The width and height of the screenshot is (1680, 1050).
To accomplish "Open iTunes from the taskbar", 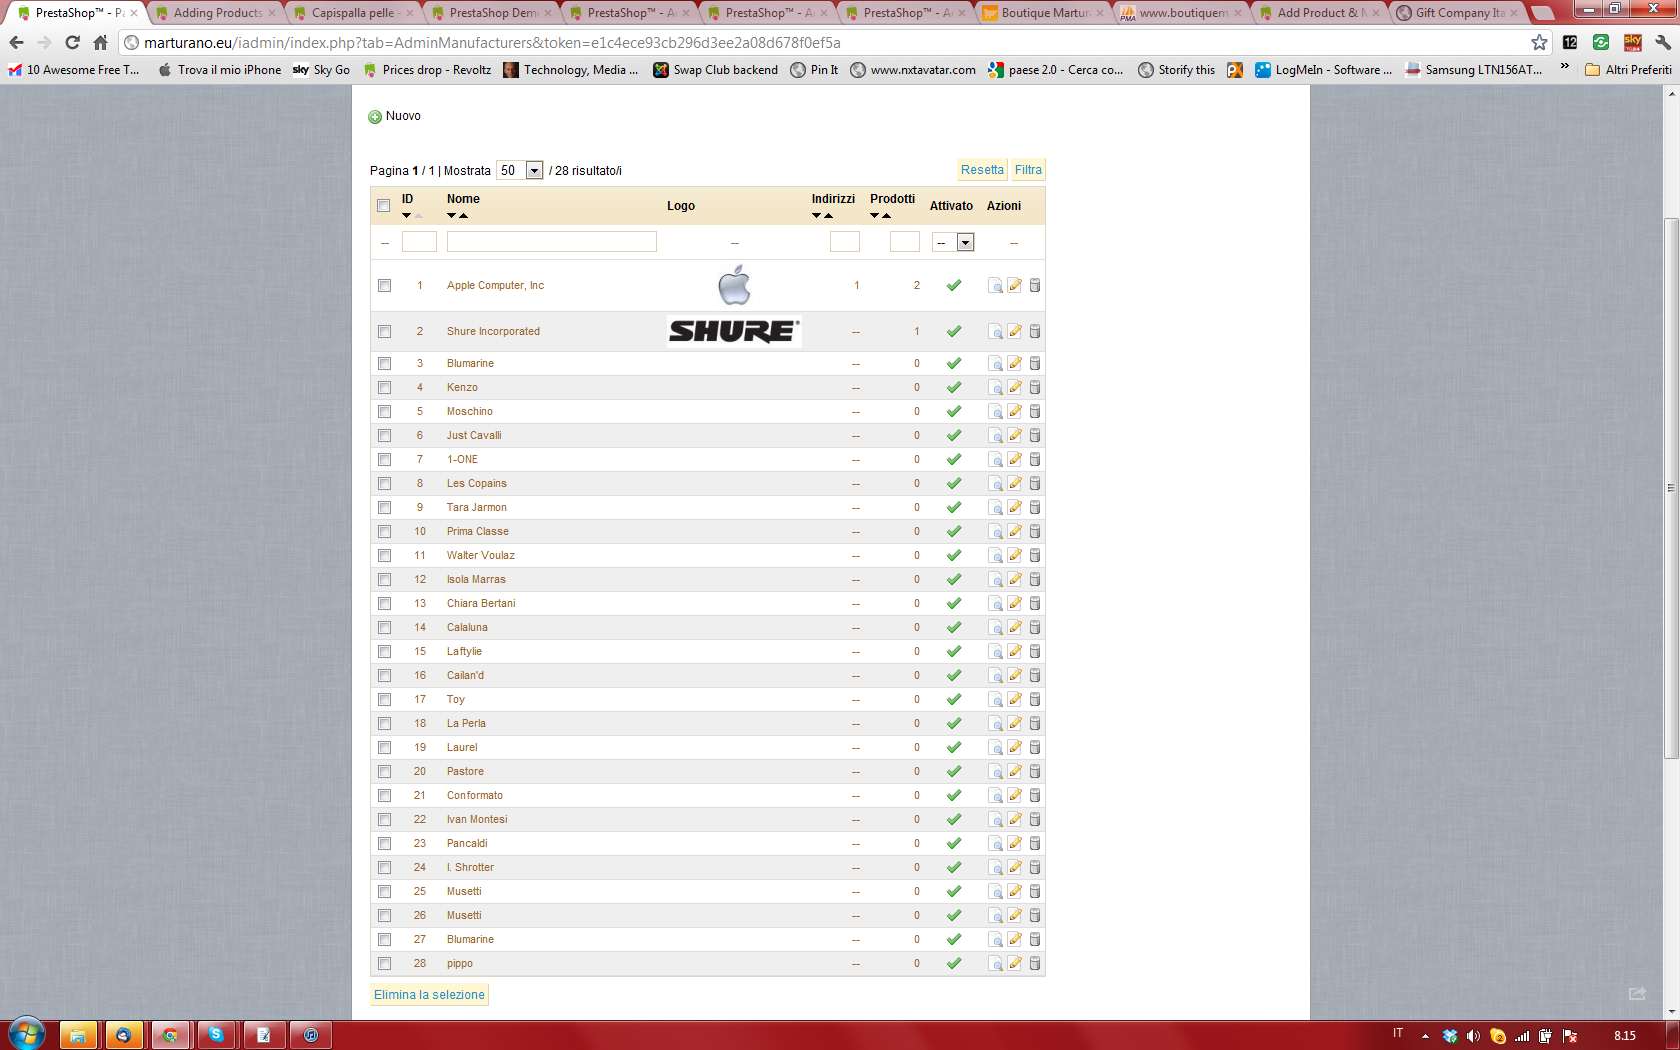I will (x=311, y=1035).
